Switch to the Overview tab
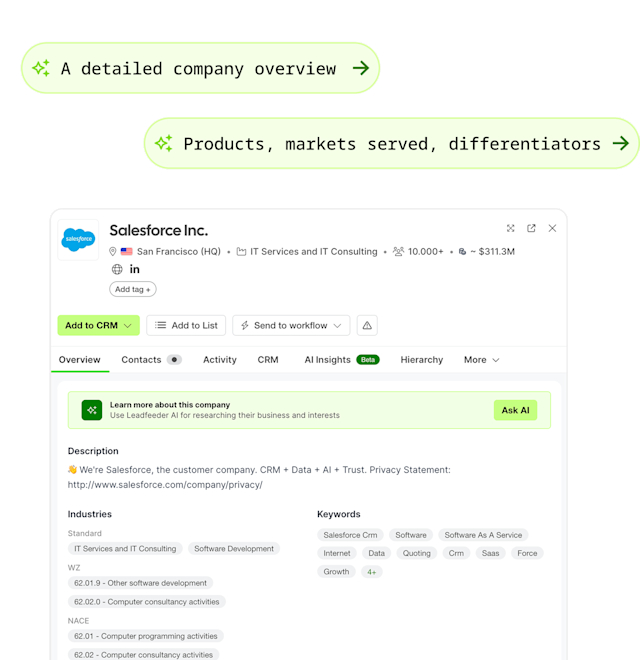The width and height of the screenshot is (640, 660). 80,360
